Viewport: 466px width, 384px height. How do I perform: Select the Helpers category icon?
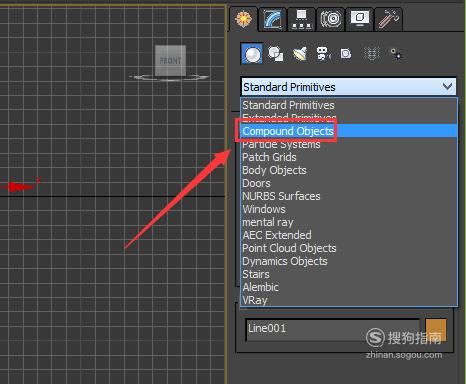click(346, 54)
